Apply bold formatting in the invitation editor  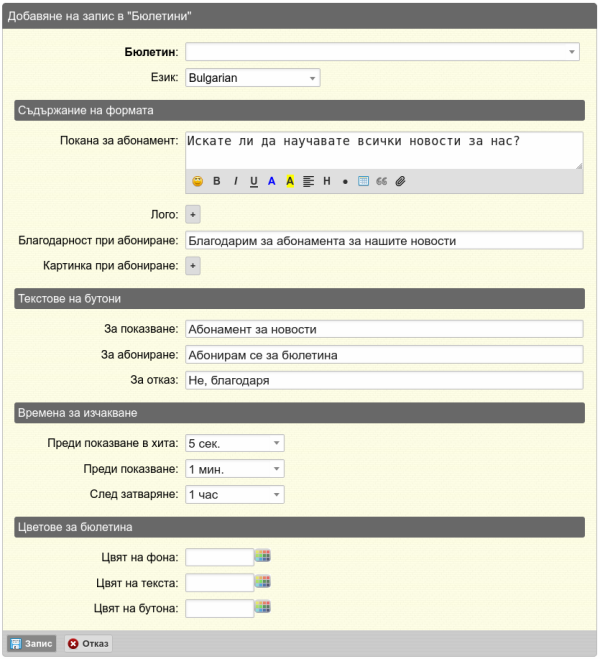click(x=217, y=181)
